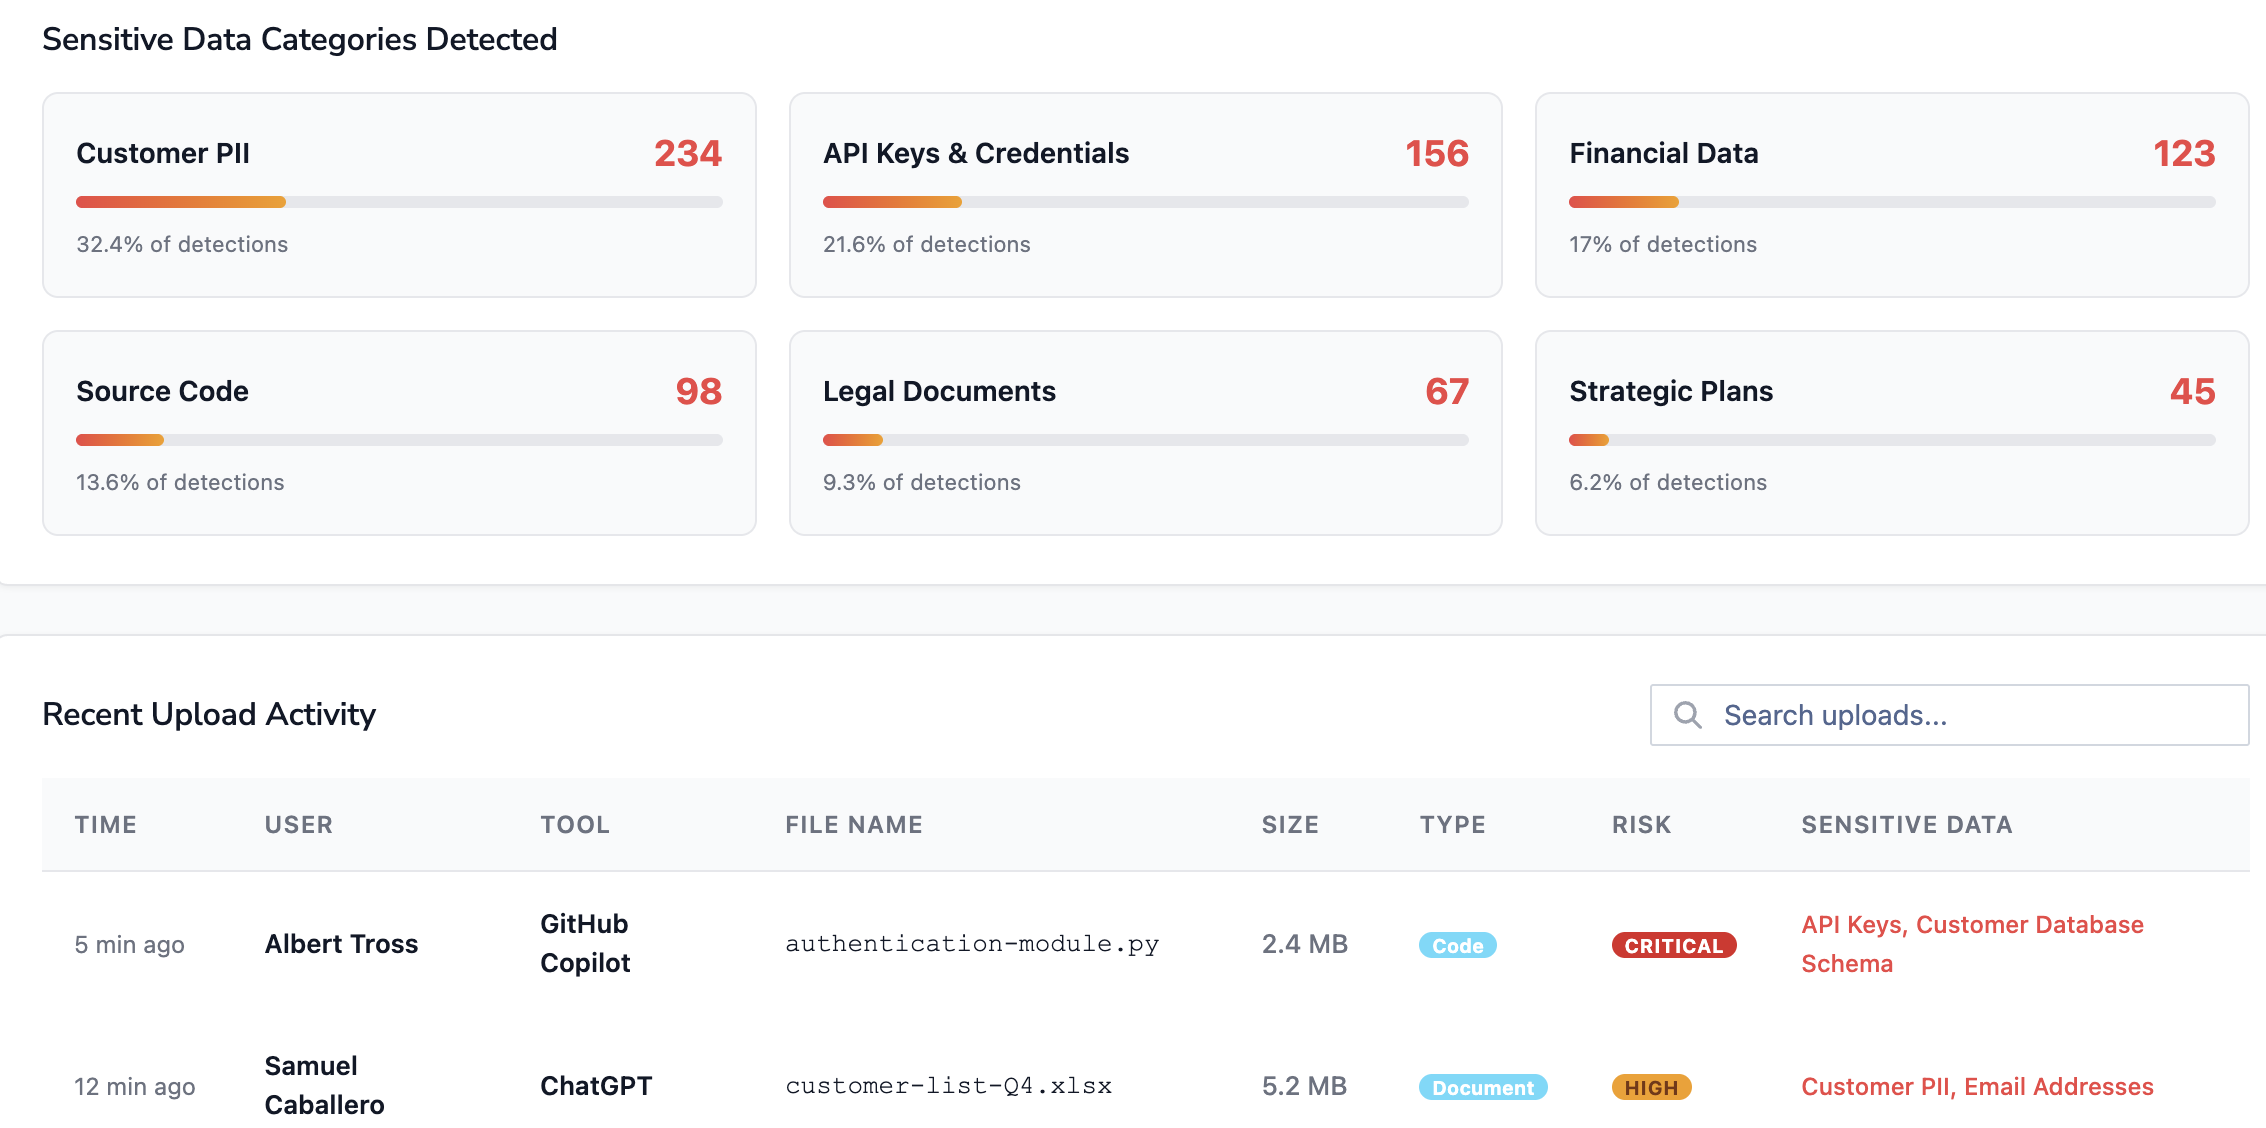Open customer-list-Q4.xlsx file entry
Screen dimensions: 2266x1128
coord(948,1086)
